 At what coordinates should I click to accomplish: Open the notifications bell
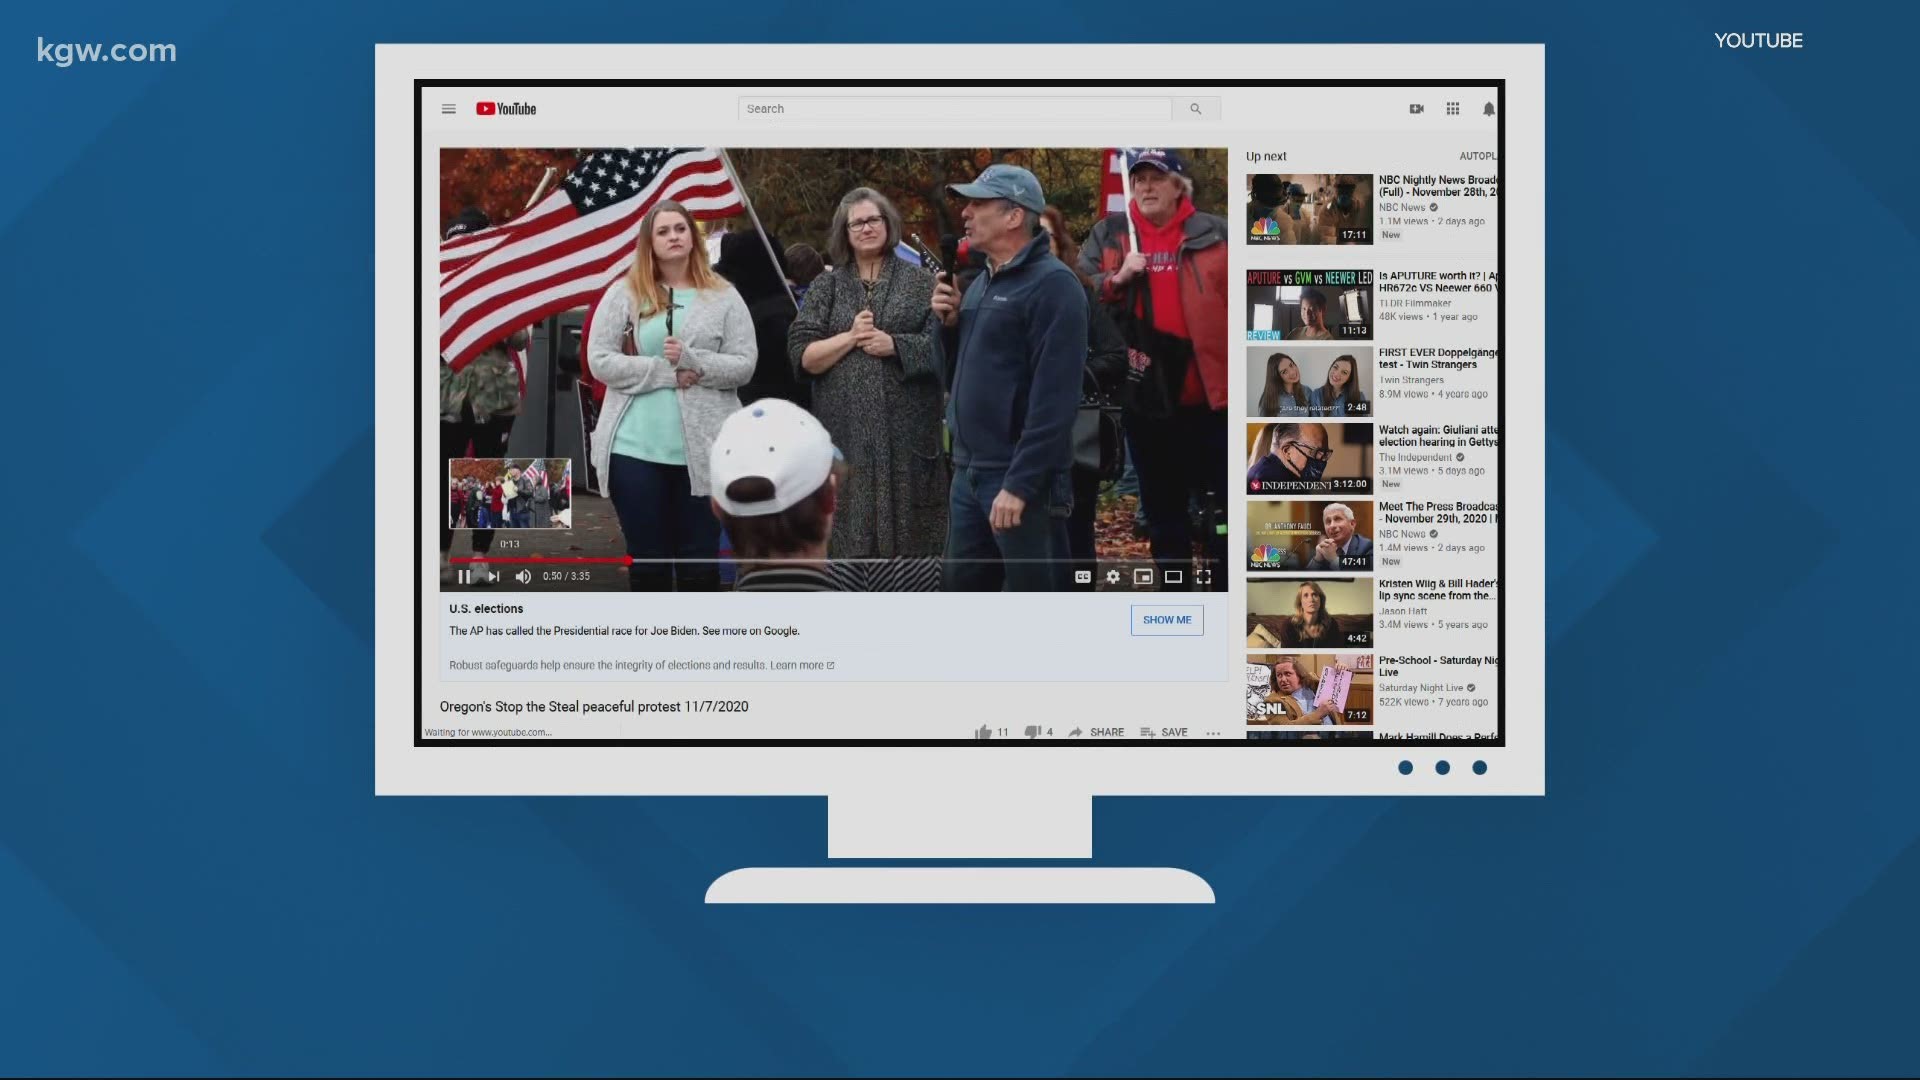coord(1489,109)
